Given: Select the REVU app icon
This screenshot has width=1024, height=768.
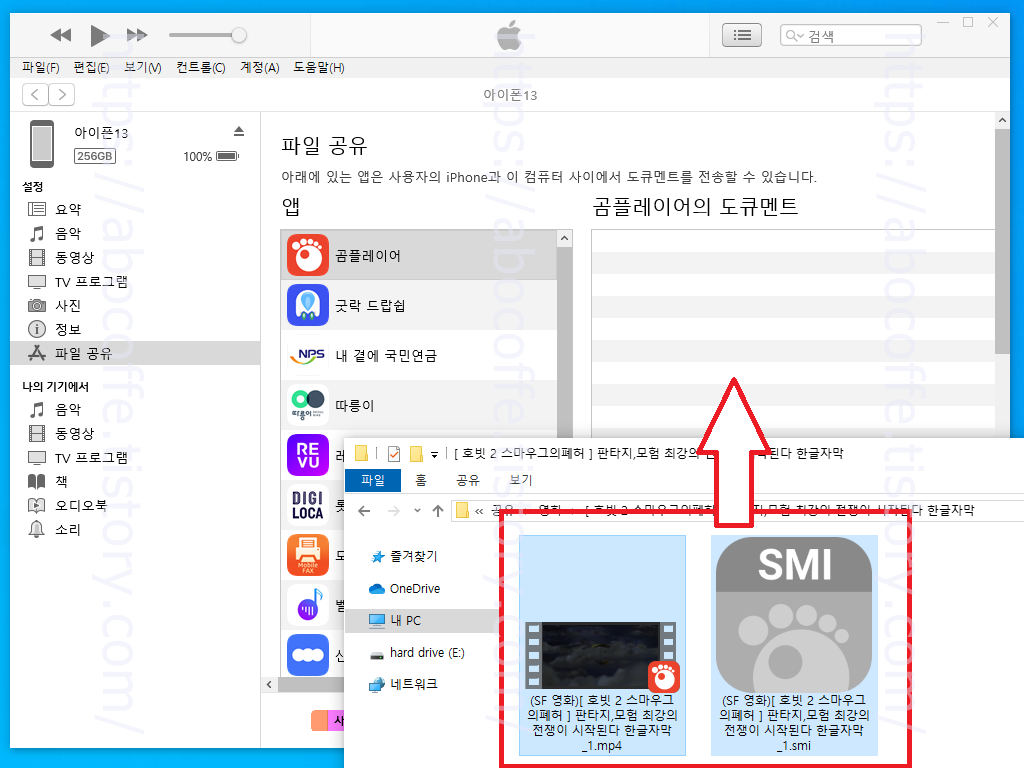Looking at the screenshot, I should 308,455.
